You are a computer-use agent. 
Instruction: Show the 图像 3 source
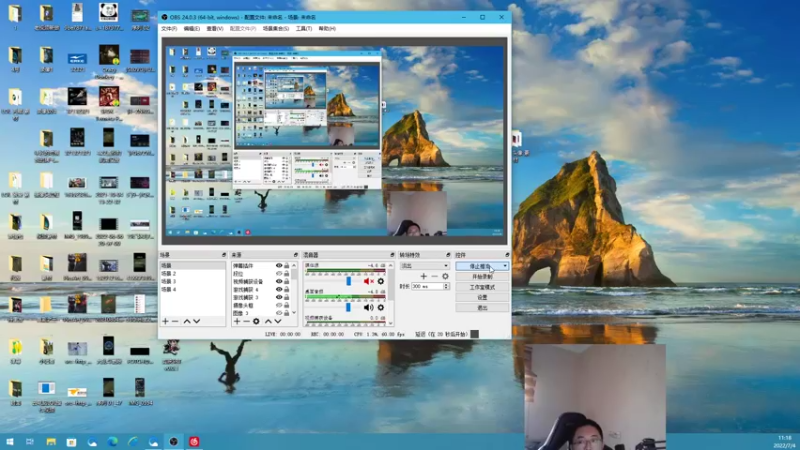coord(279,313)
